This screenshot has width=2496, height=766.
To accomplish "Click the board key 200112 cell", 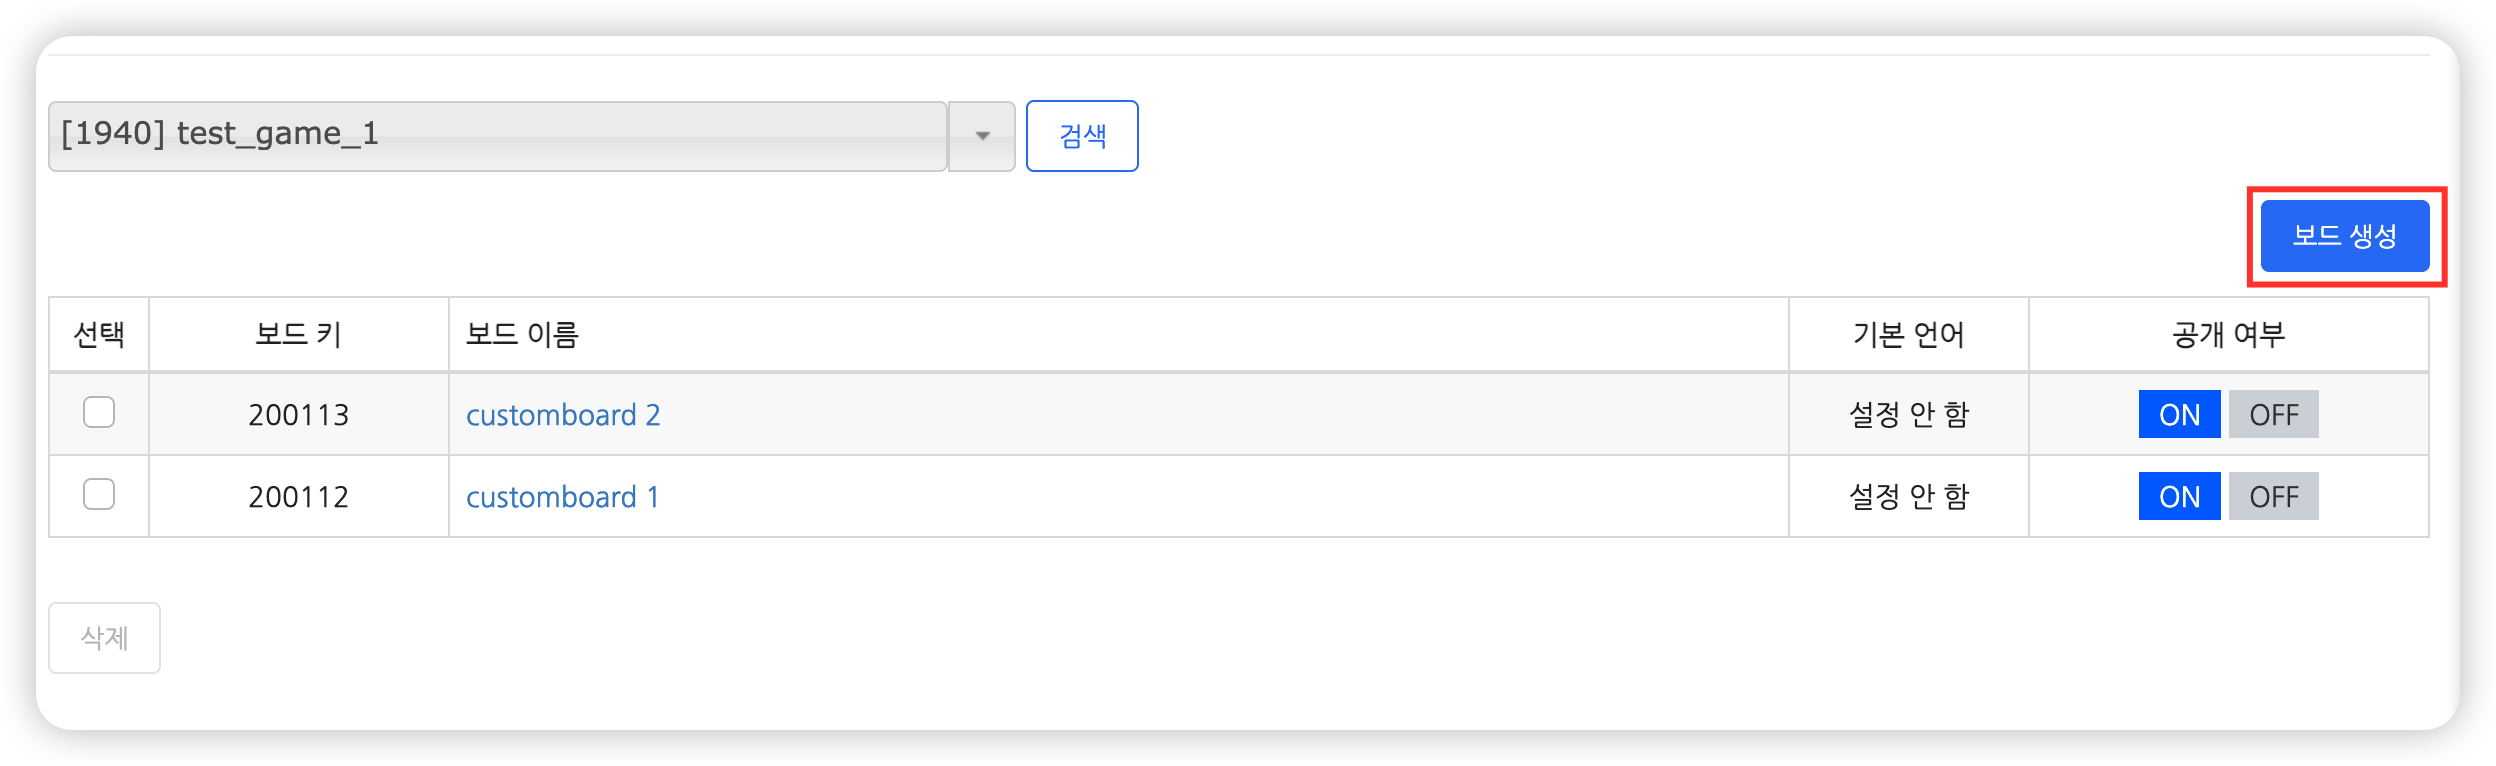I will 298,497.
